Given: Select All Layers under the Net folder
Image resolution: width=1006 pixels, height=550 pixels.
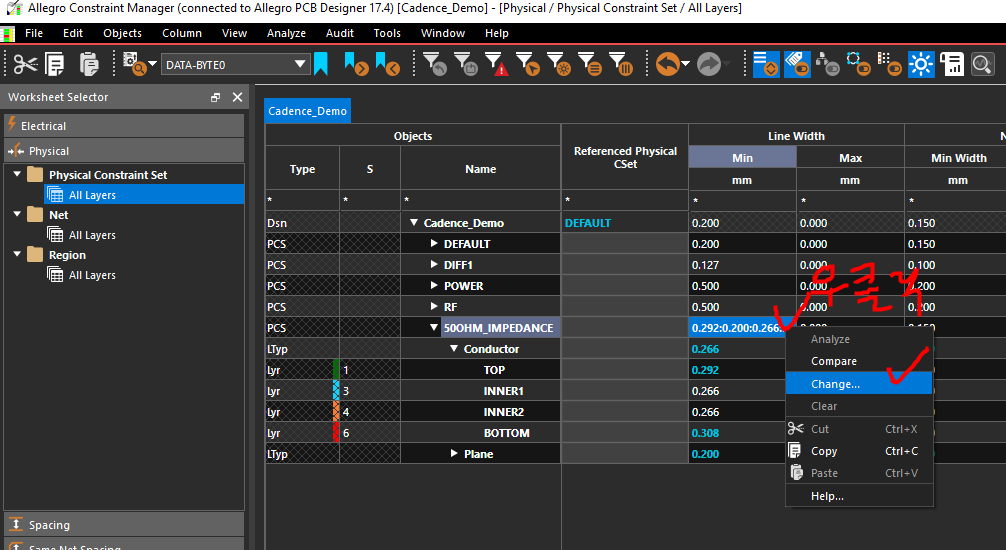Looking at the screenshot, I should point(92,235).
